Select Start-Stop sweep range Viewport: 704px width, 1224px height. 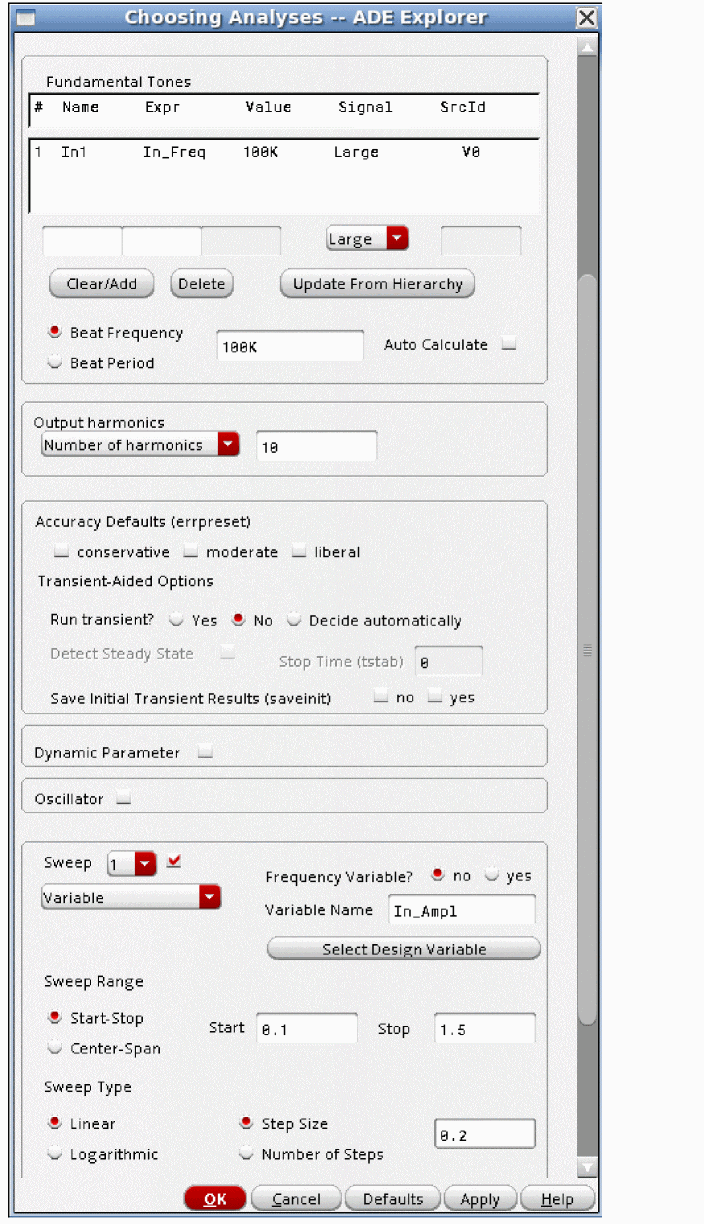tap(54, 1017)
